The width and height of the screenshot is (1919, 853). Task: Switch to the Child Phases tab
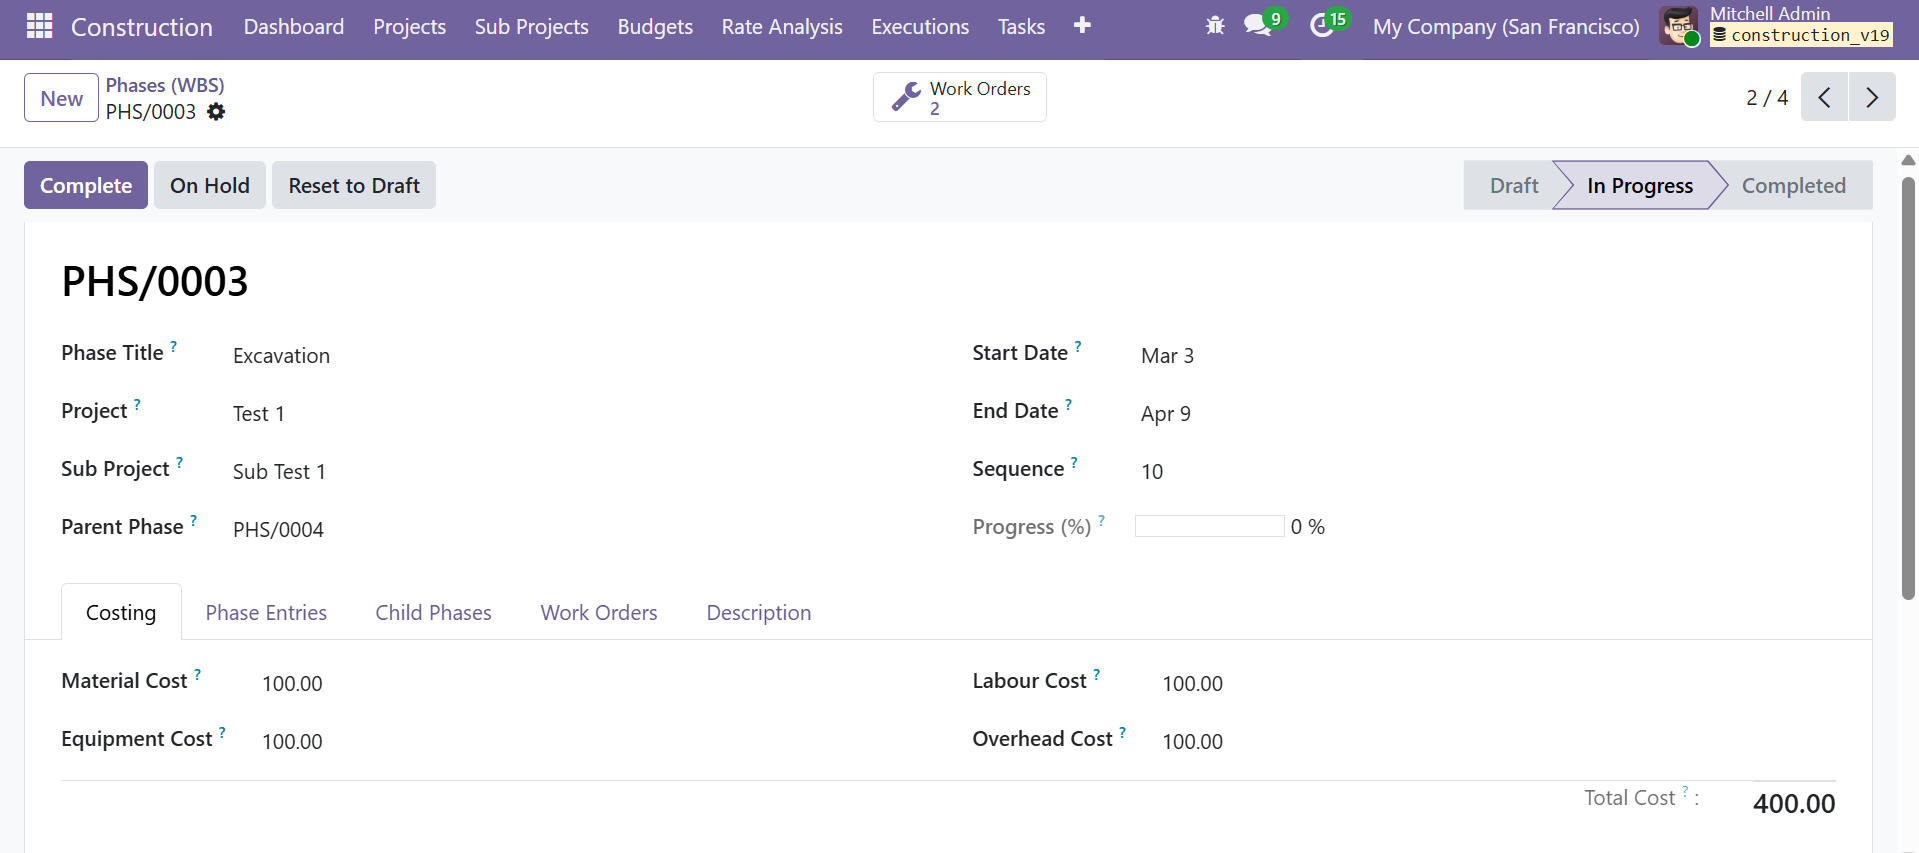coord(433,613)
